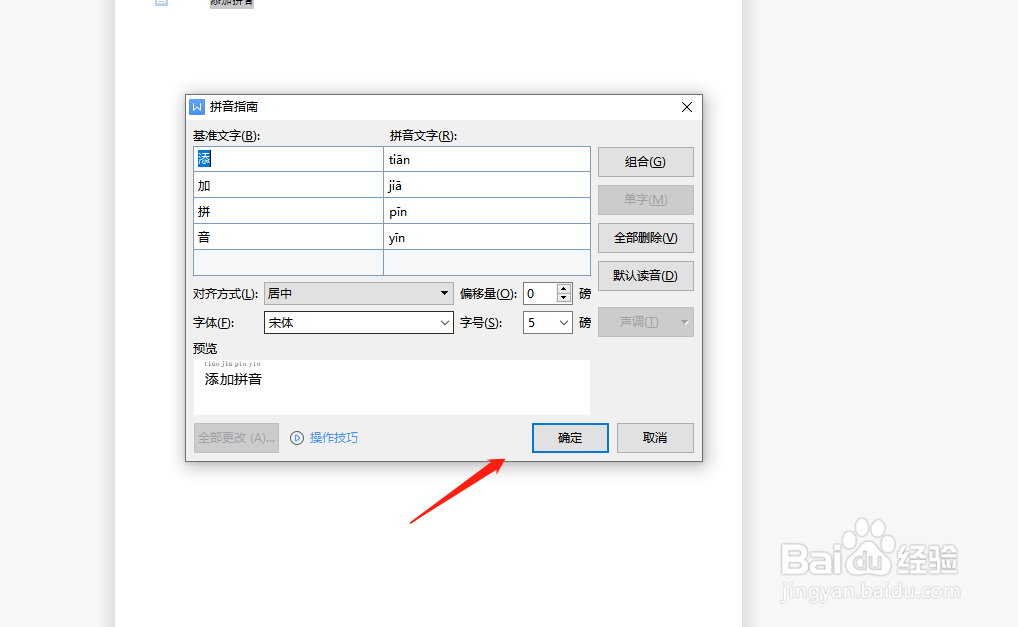Click the WPS icon in the dialog title
Image resolution: width=1018 pixels, height=627 pixels.
[x=197, y=106]
